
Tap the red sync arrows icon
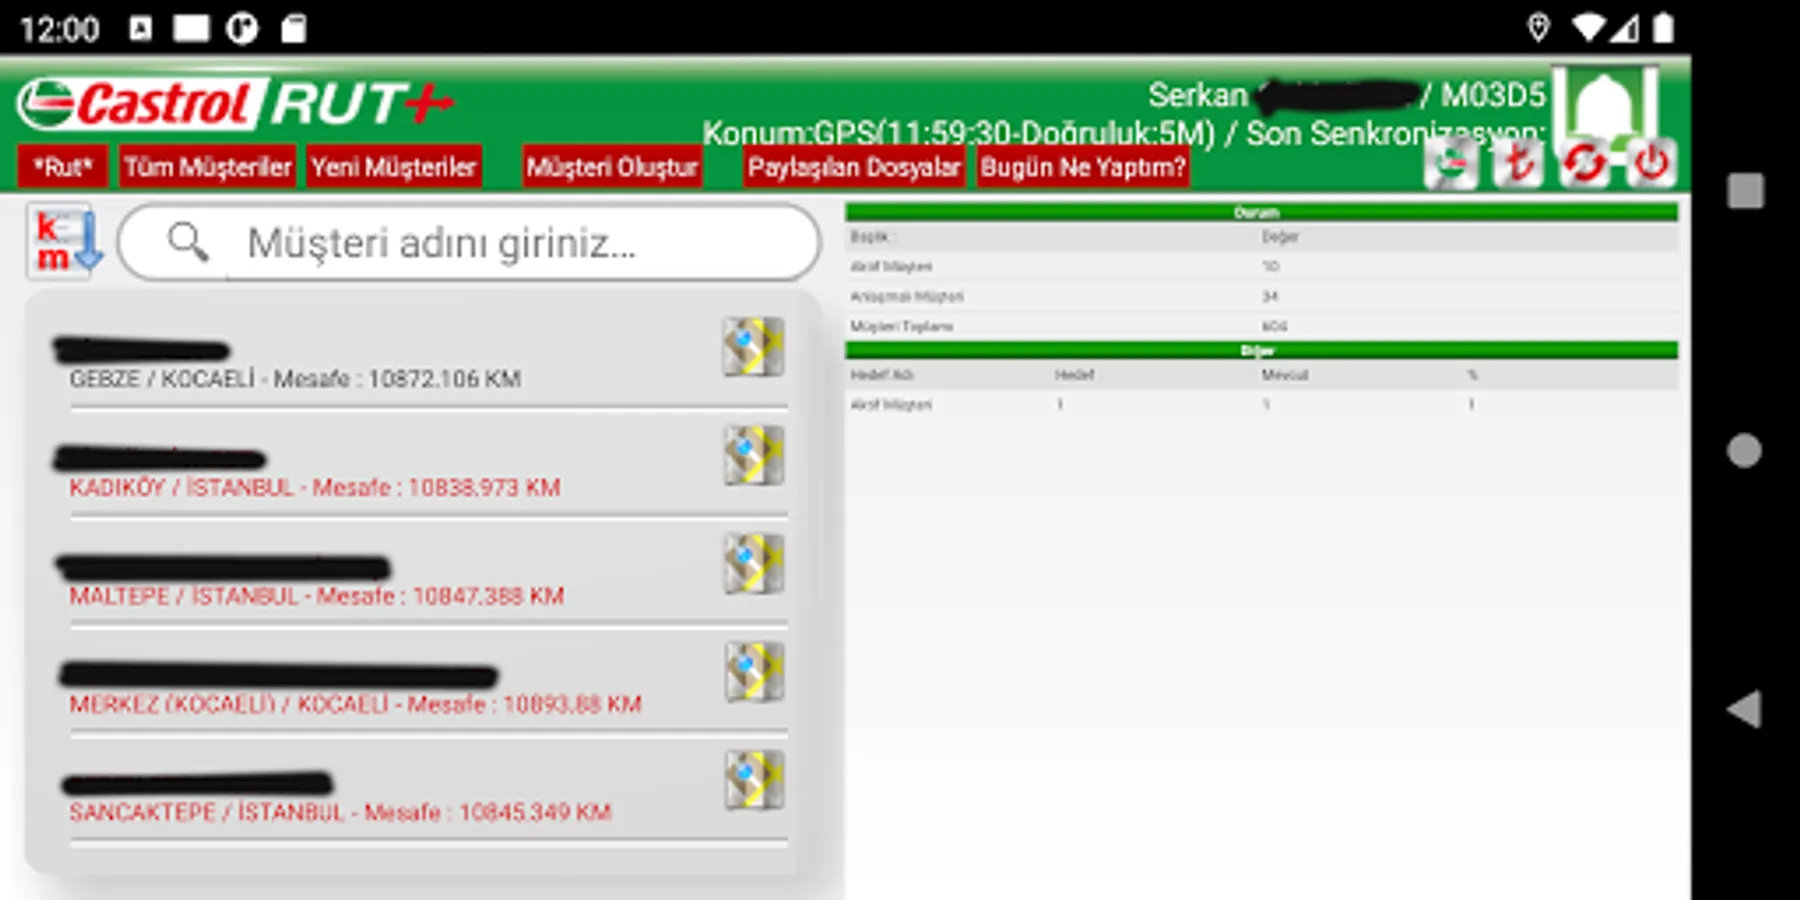coord(1584,163)
